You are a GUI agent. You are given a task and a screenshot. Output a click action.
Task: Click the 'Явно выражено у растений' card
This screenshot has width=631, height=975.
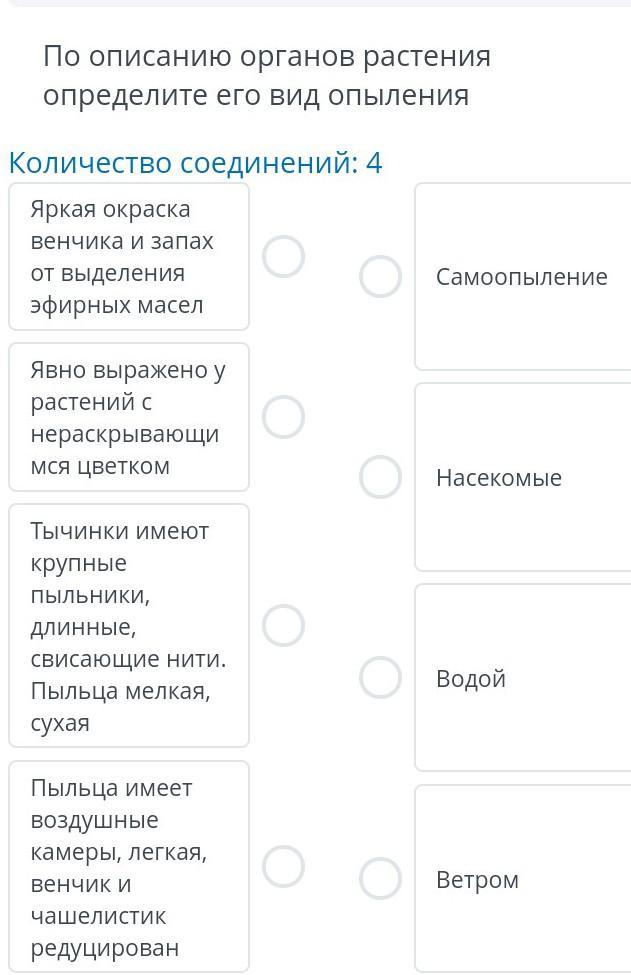click(128, 417)
